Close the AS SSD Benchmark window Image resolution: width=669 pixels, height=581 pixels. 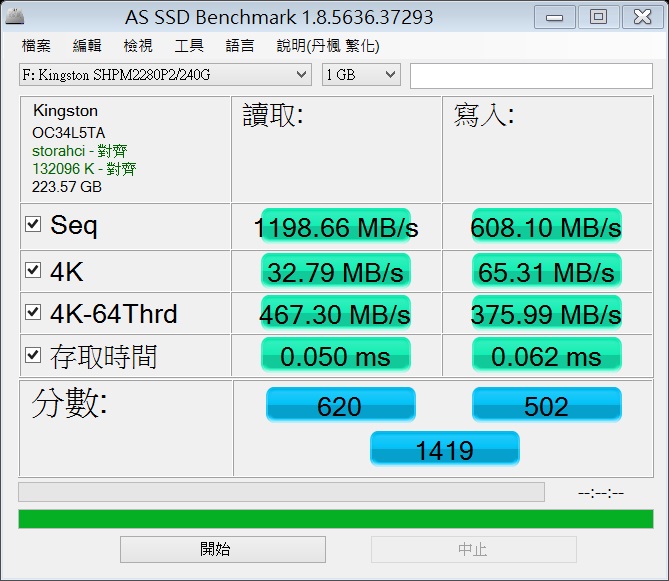point(643,17)
